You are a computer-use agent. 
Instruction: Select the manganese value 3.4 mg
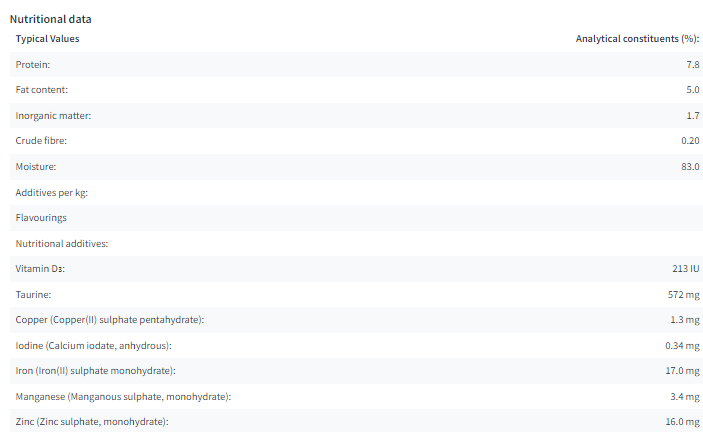click(685, 397)
